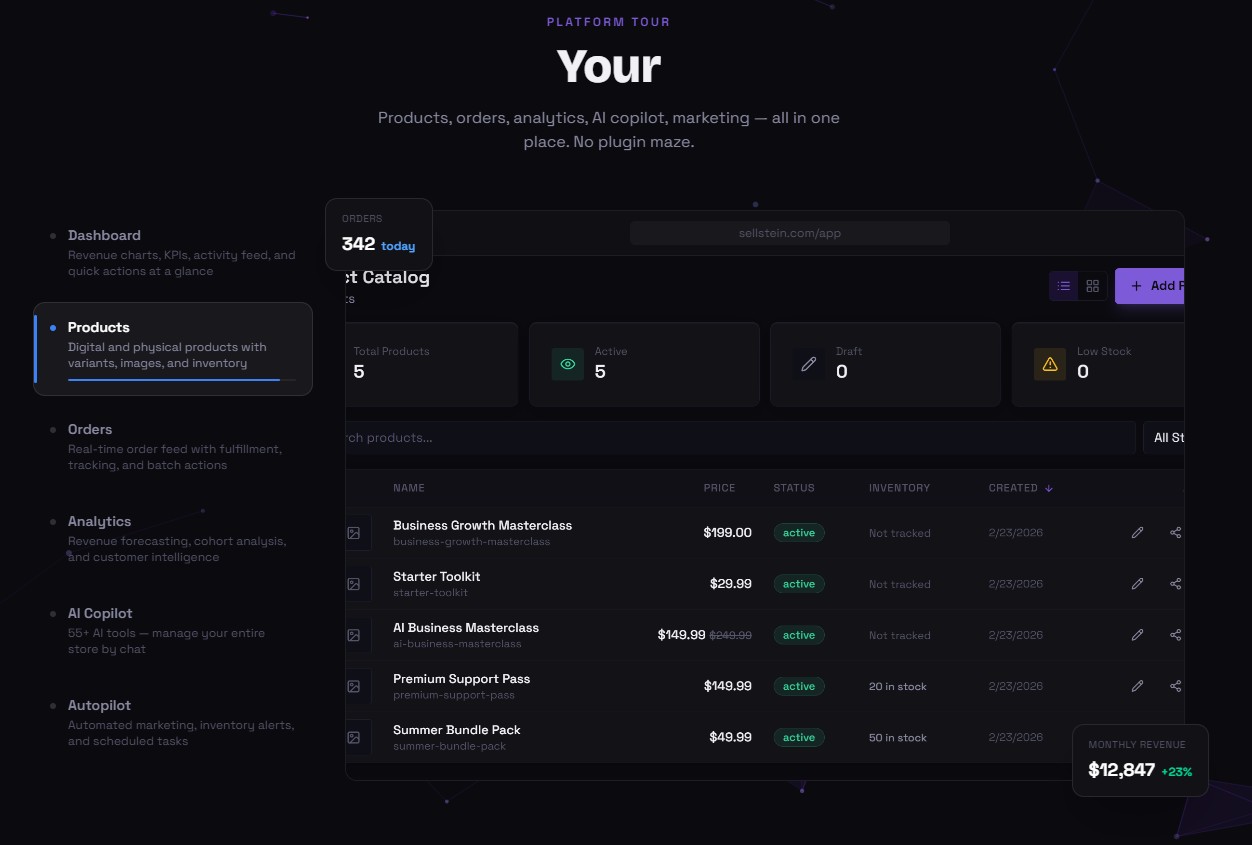The height and width of the screenshot is (845, 1252).
Task: Open the All Status filter dropdown
Action: [1165, 438]
